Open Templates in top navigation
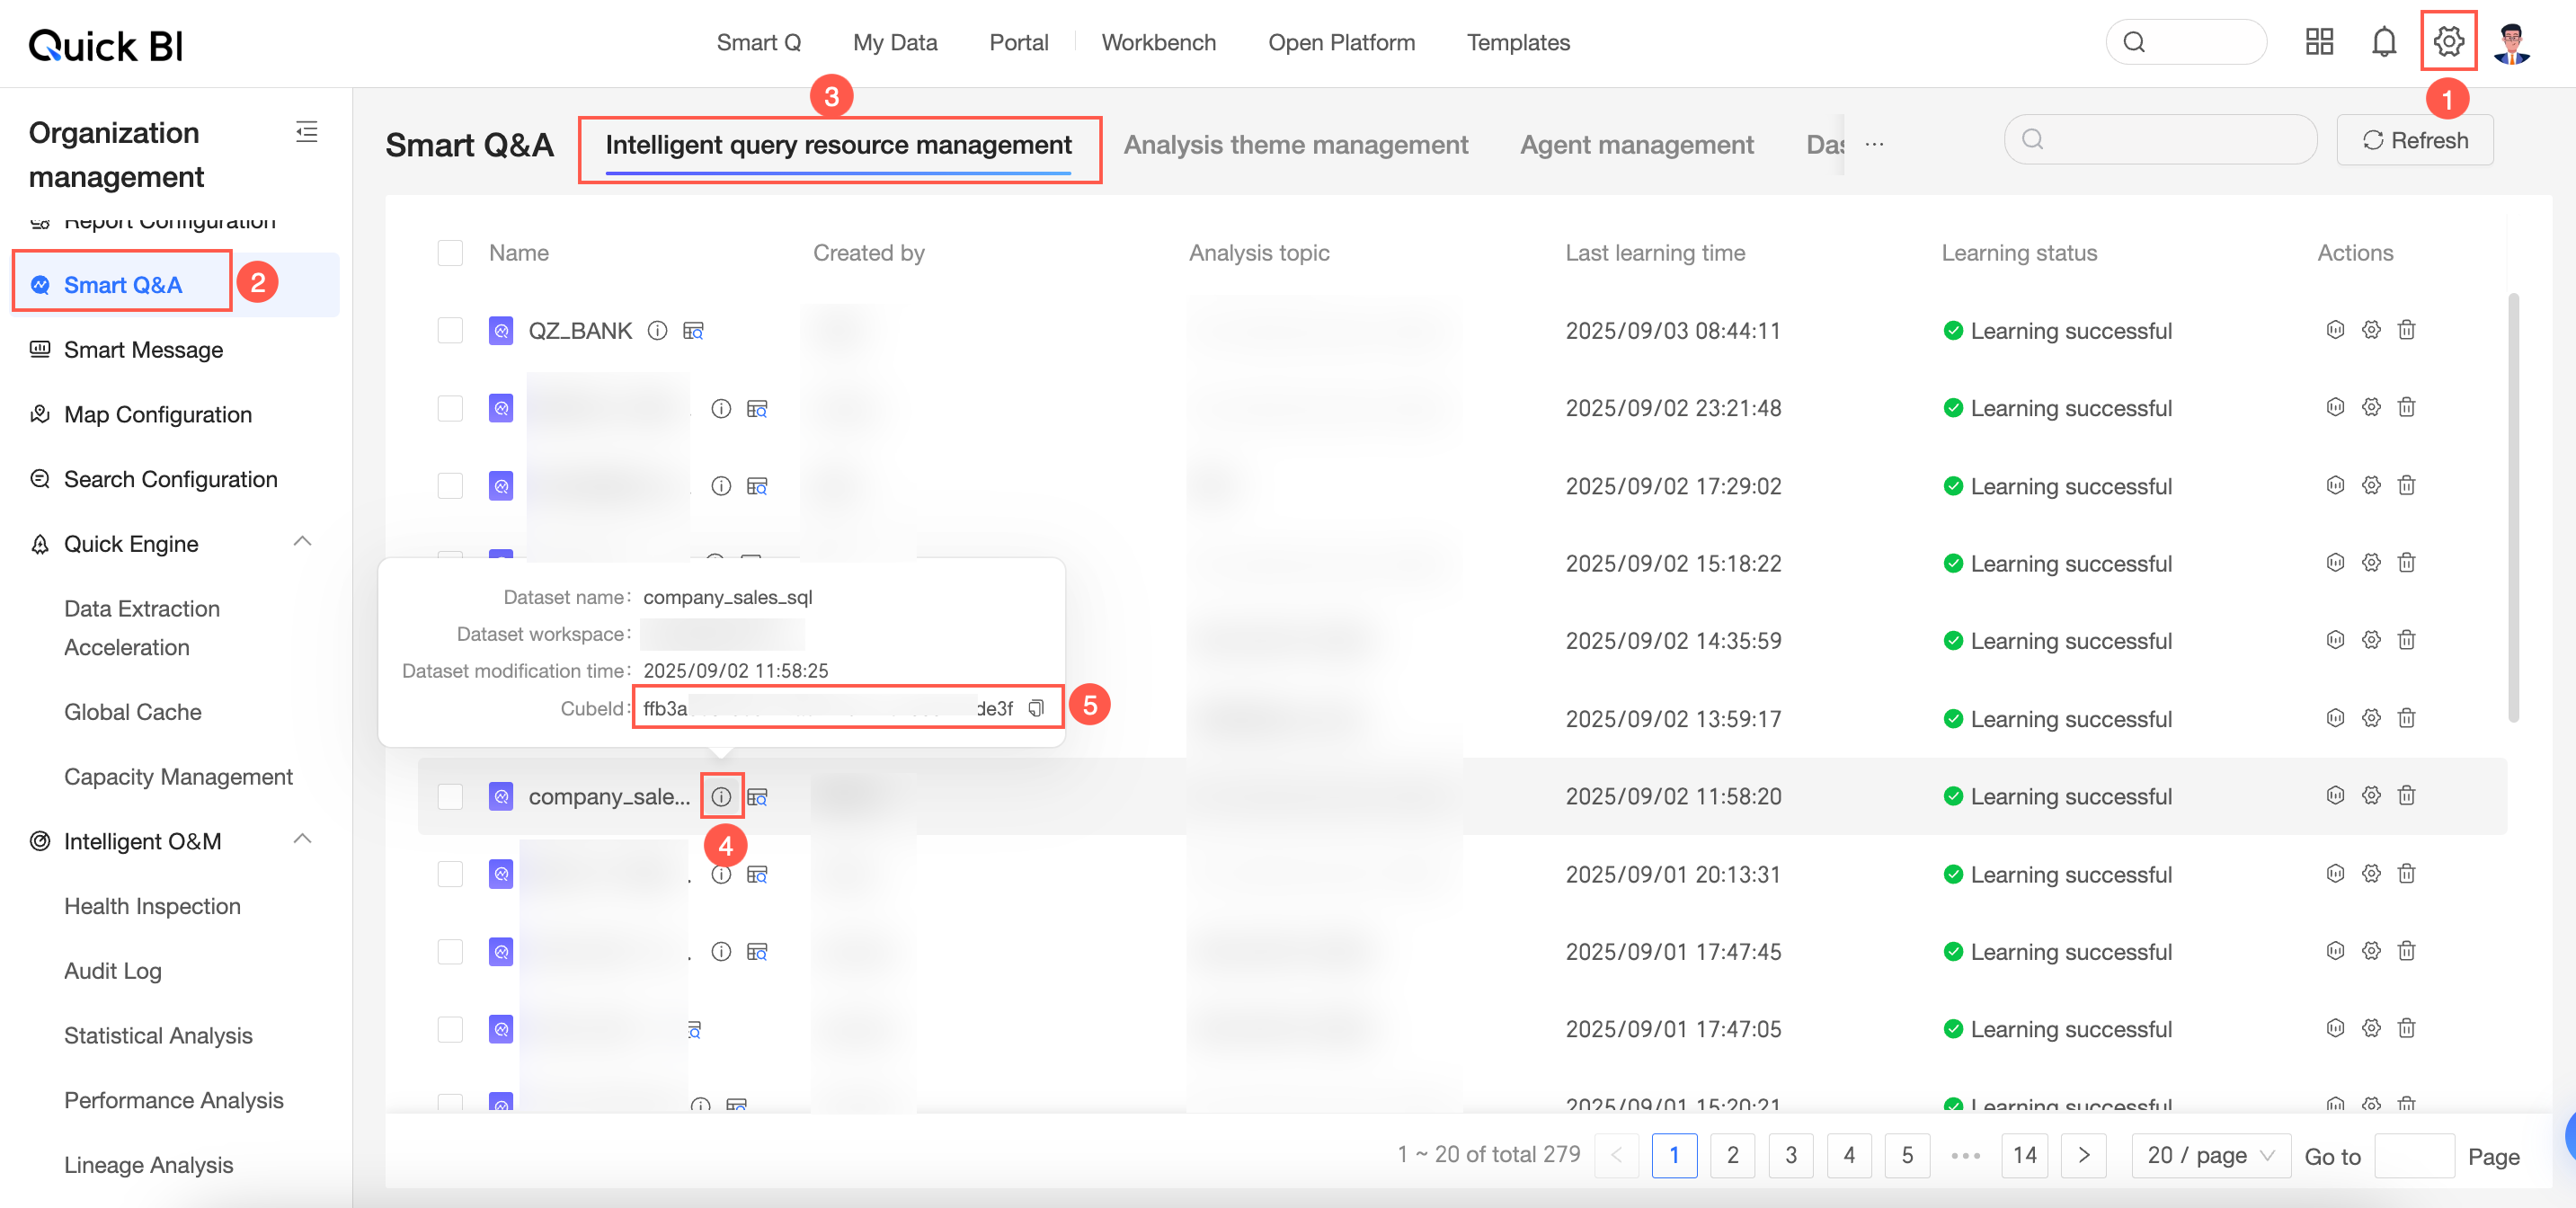2576x1208 pixels. pyautogui.click(x=1517, y=42)
